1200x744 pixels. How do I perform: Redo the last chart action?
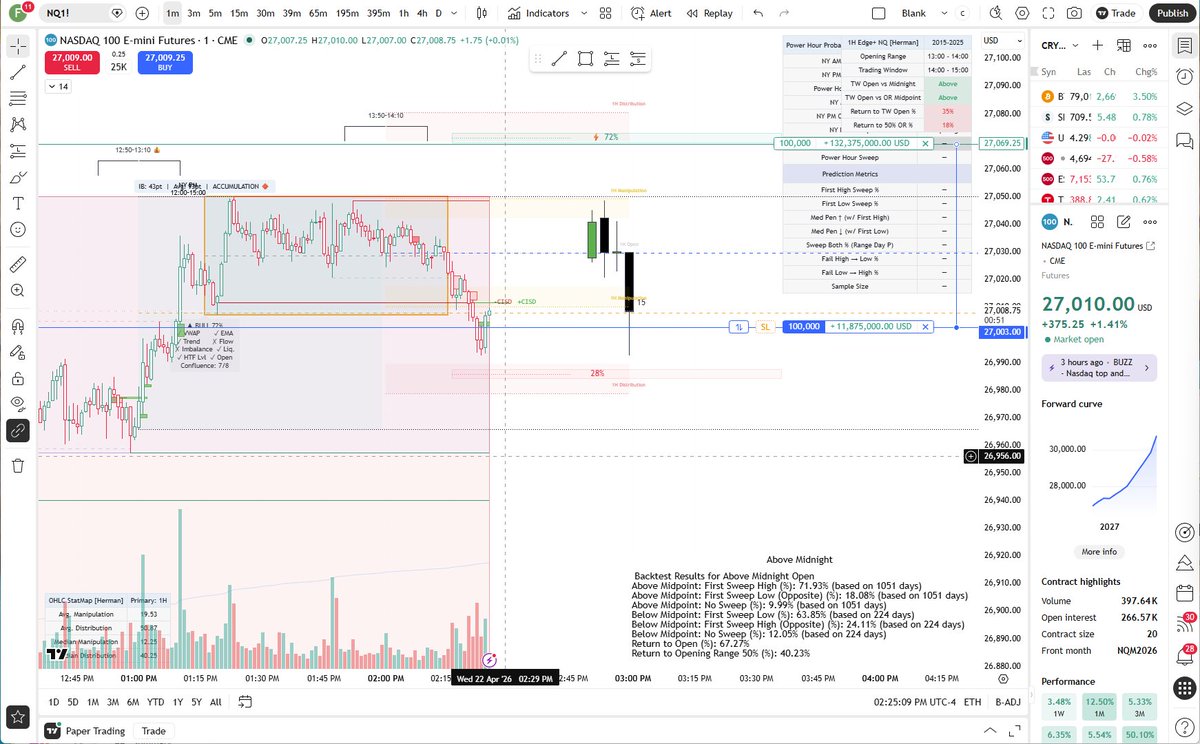click(783, 13)
